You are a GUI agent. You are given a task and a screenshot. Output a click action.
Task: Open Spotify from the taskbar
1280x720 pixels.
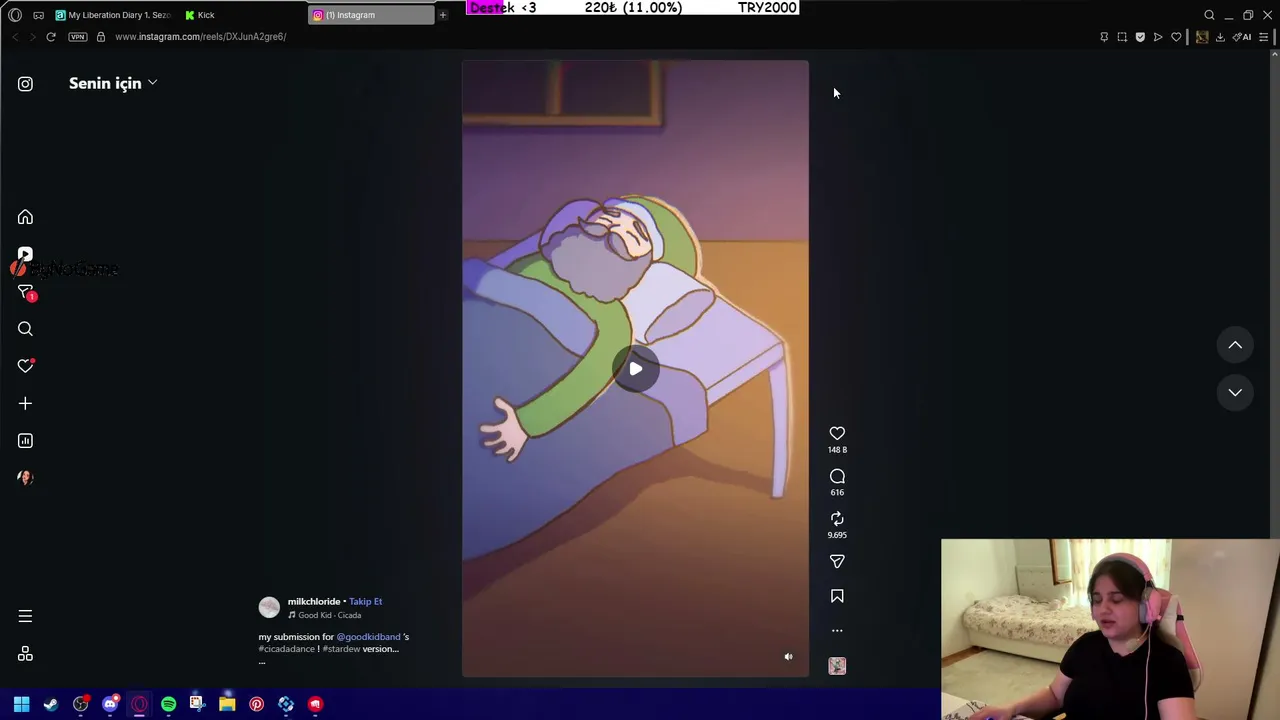168,704
